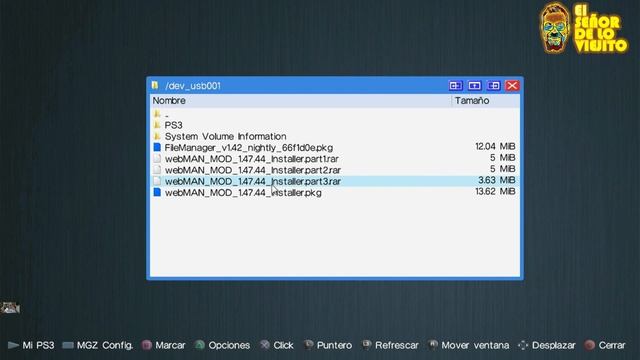Open MGZ Config. in the bottom bar
This screenshot has width=640, height=360.
(x=98, y=345)
